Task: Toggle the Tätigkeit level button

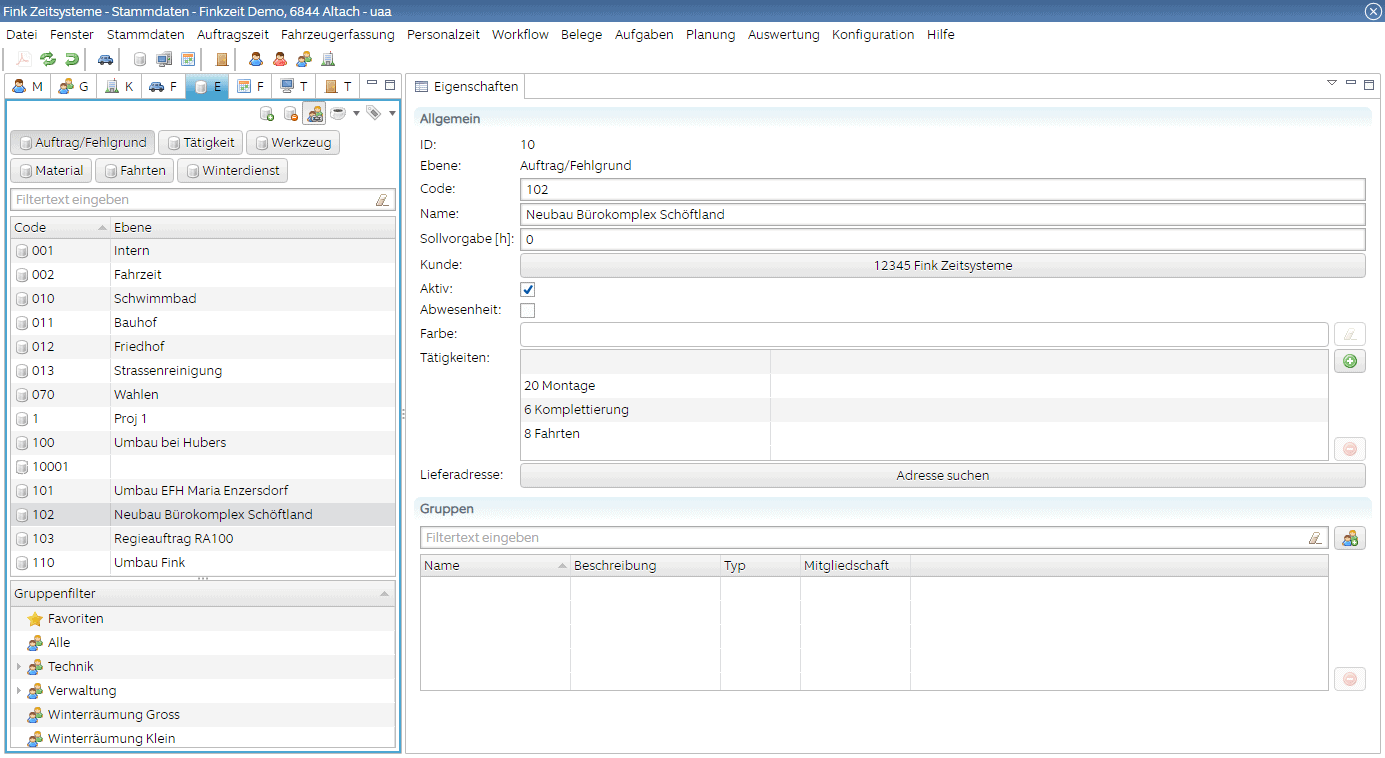Action: click(200, 143)
